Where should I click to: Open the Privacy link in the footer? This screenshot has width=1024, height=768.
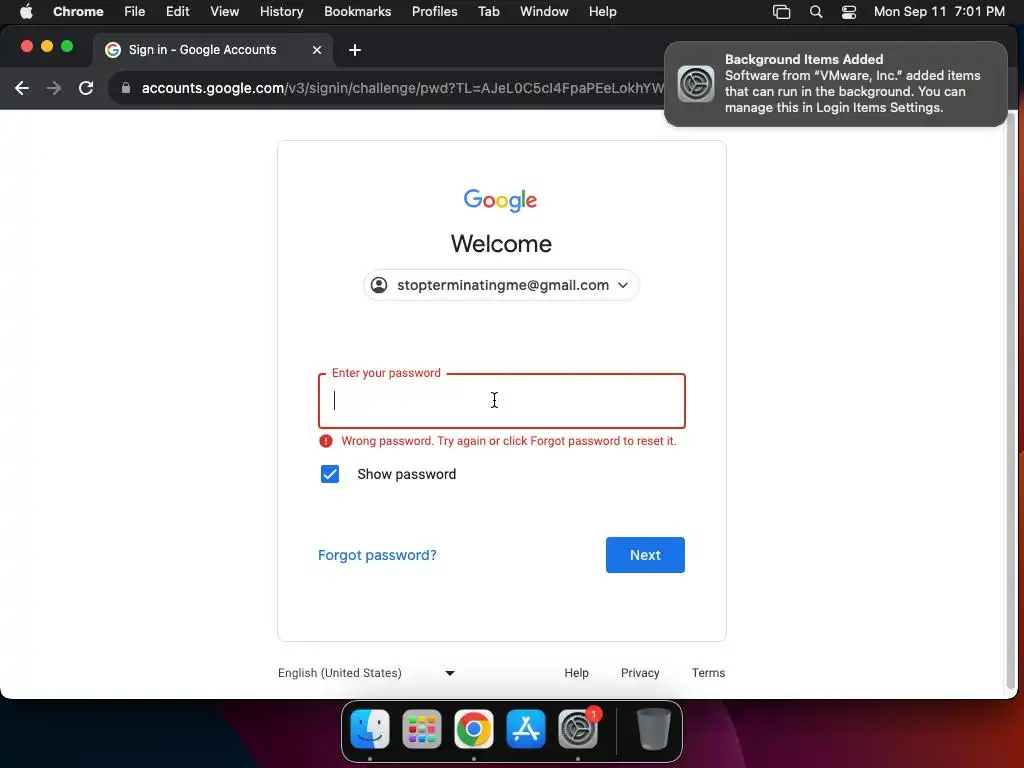coord(640,673)
